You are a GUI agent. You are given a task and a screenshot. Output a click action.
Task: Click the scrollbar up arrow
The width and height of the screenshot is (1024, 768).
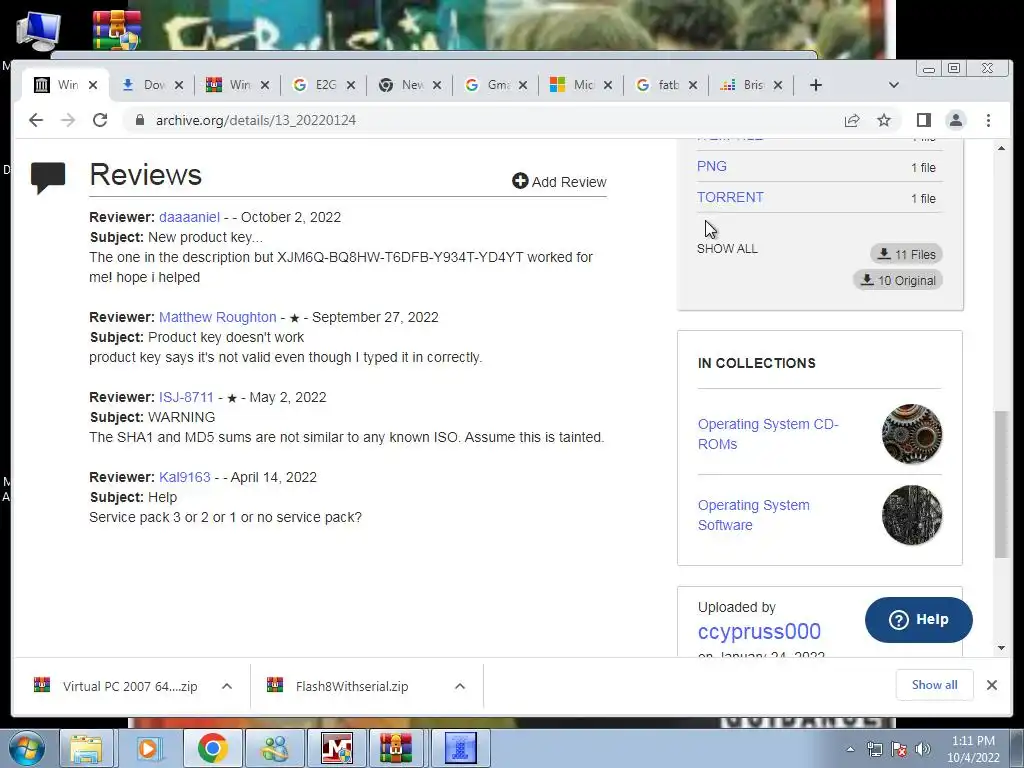click(x=1001, y=149)
